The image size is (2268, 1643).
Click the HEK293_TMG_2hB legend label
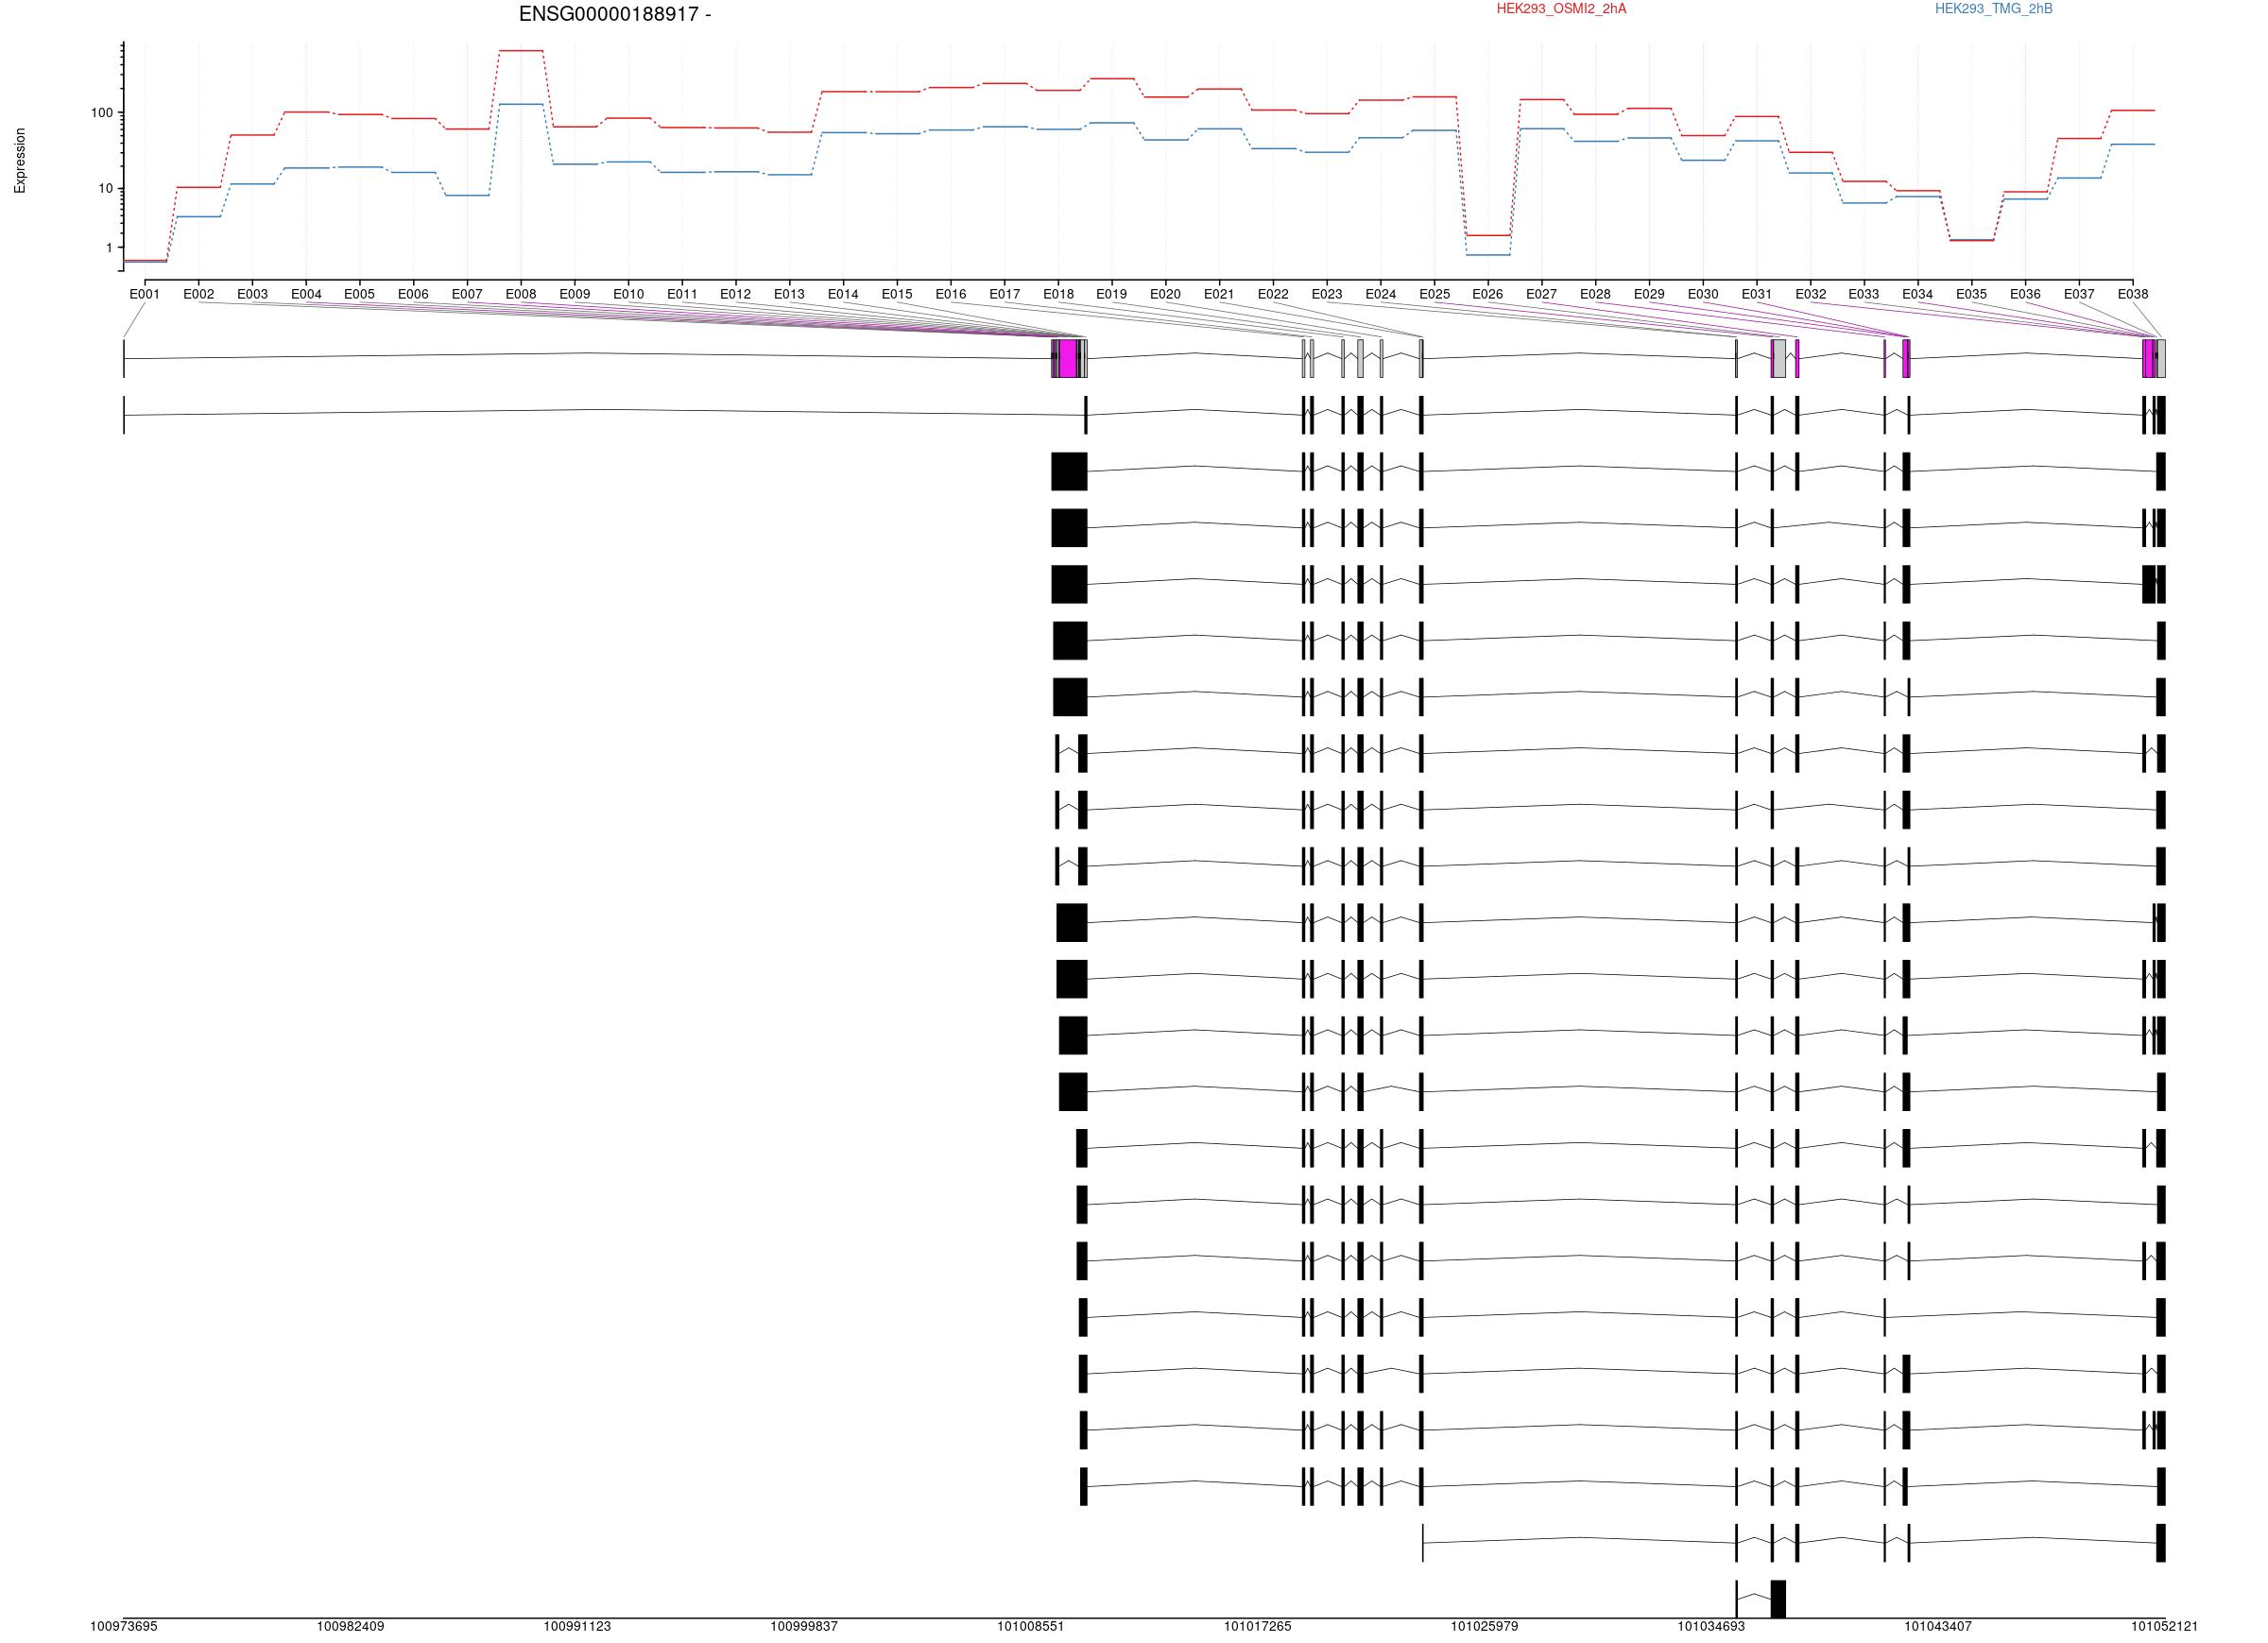[1993, 9]
